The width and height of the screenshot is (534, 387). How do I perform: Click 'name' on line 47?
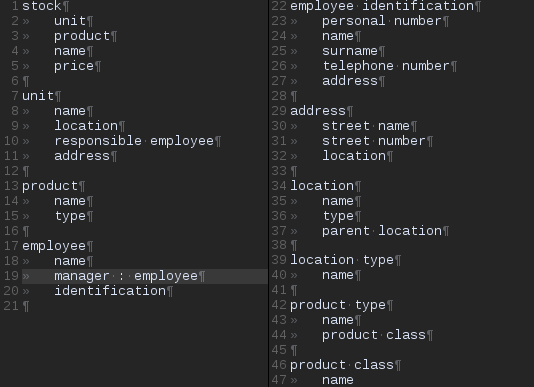click(x=338, y=380)
